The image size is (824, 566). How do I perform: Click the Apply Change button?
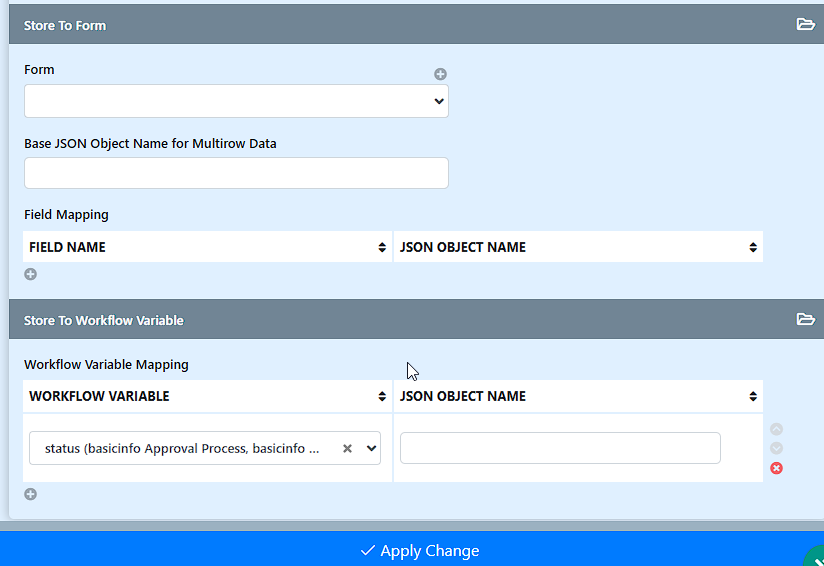click(x=420, y=550)
